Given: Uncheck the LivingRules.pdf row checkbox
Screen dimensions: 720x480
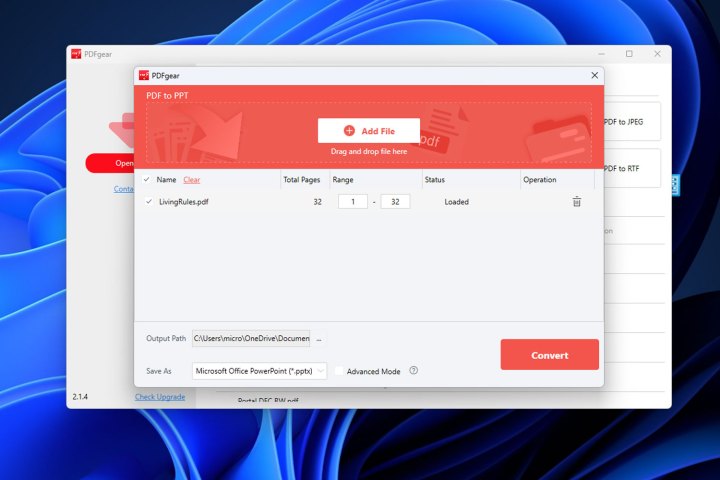Looking at the screenshot, I should pyautogui.click(x=149, y=202).
